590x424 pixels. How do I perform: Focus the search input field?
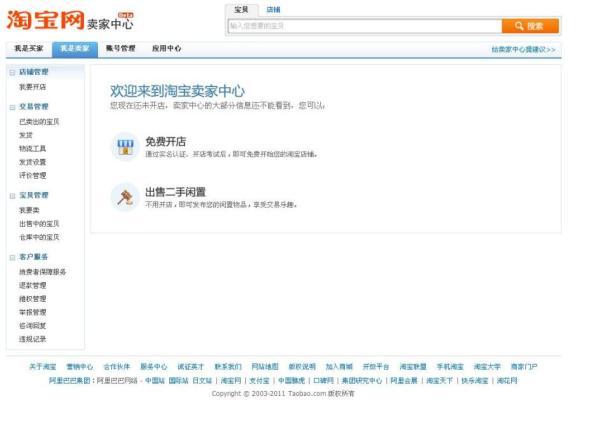pyautogui.click(x=365, y=26)
